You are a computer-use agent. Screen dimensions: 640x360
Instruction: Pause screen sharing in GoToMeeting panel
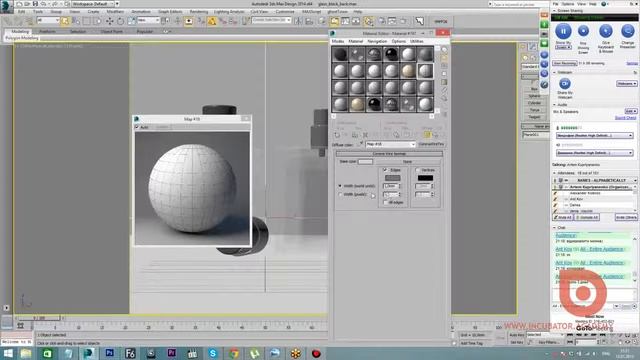[563, 31]
